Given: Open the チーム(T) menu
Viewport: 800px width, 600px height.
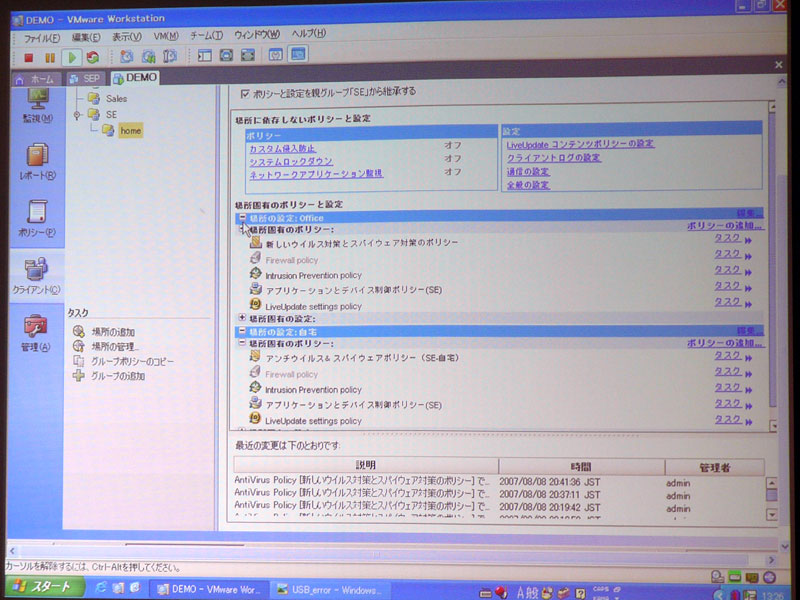Looking at the screenshot, I should 206,36.
